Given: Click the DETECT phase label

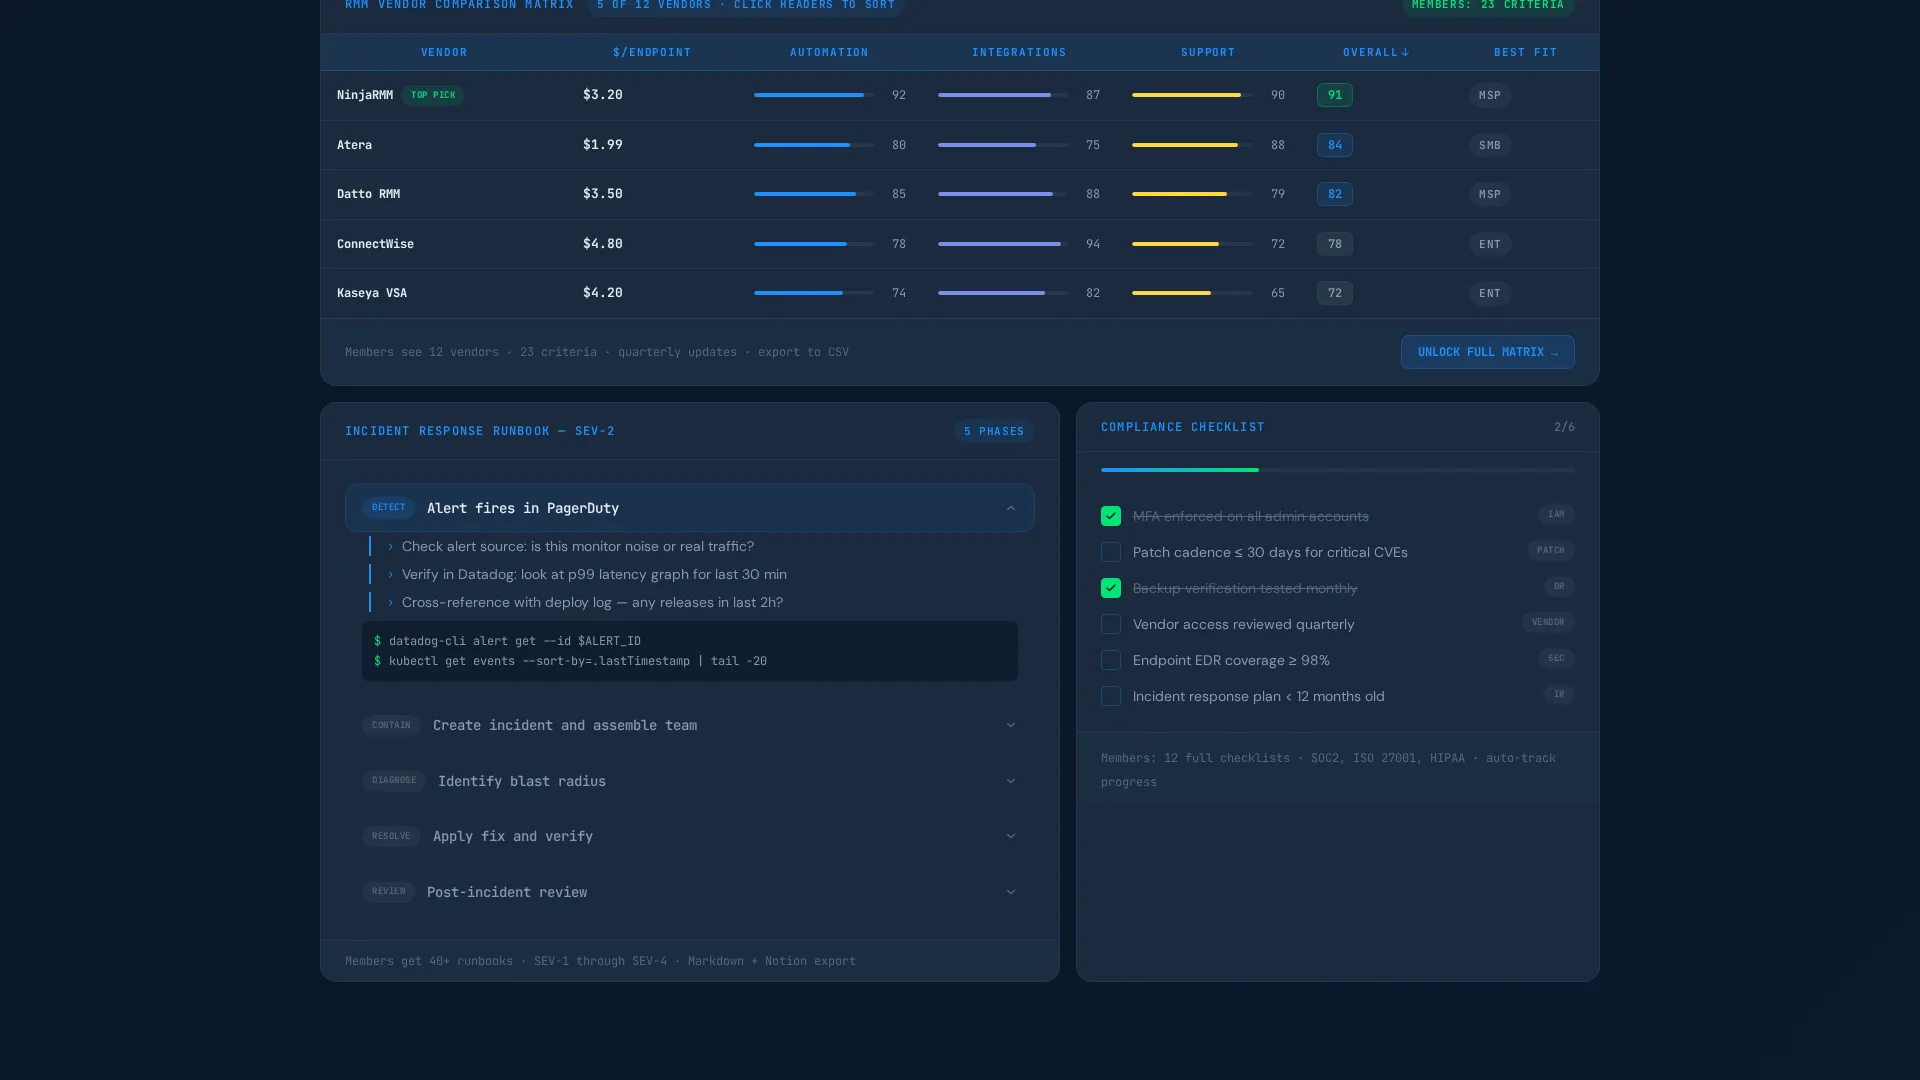Looking at the screenshot, I should point(389,507).
